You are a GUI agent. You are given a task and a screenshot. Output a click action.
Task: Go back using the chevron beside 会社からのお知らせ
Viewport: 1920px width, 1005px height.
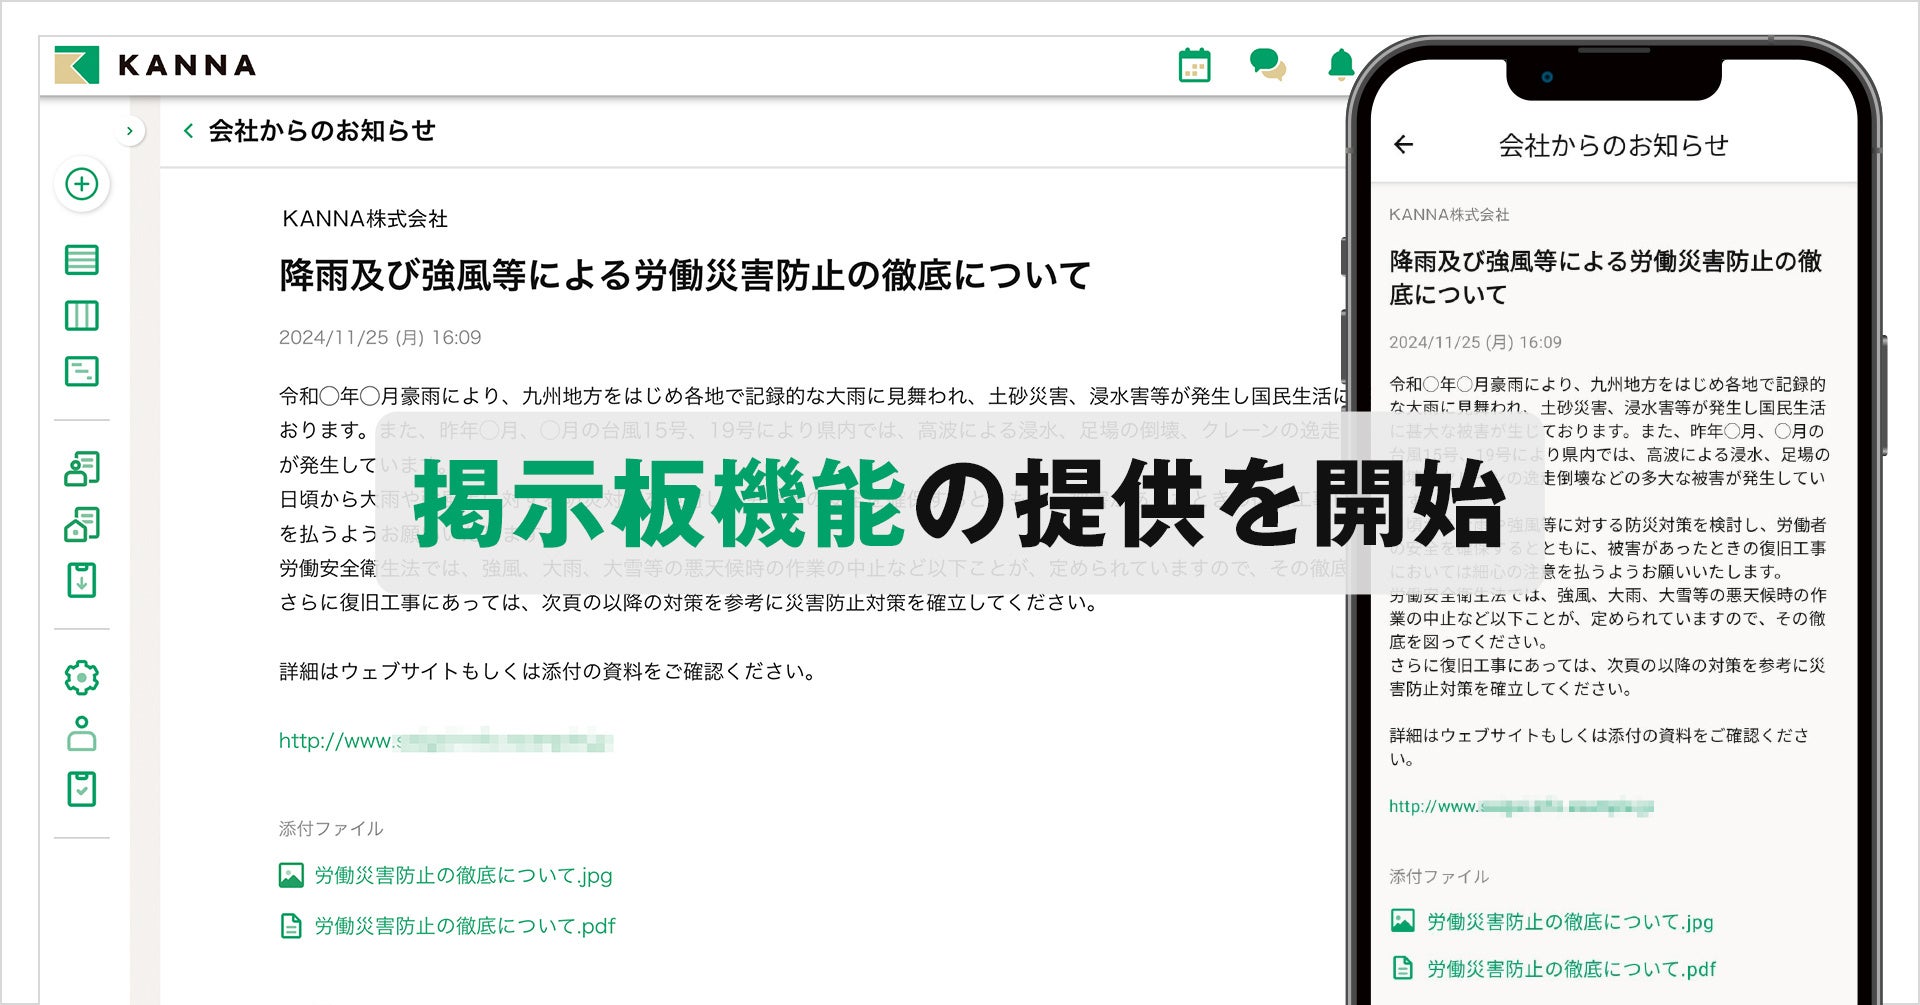coord(188,131)
